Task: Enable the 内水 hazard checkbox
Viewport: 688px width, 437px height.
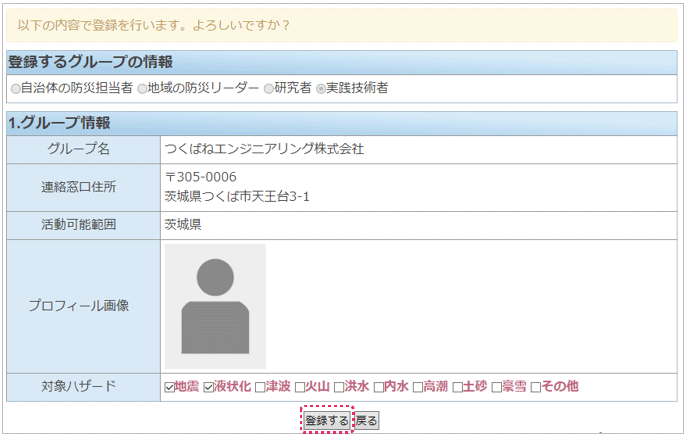Action: point(379,387)
